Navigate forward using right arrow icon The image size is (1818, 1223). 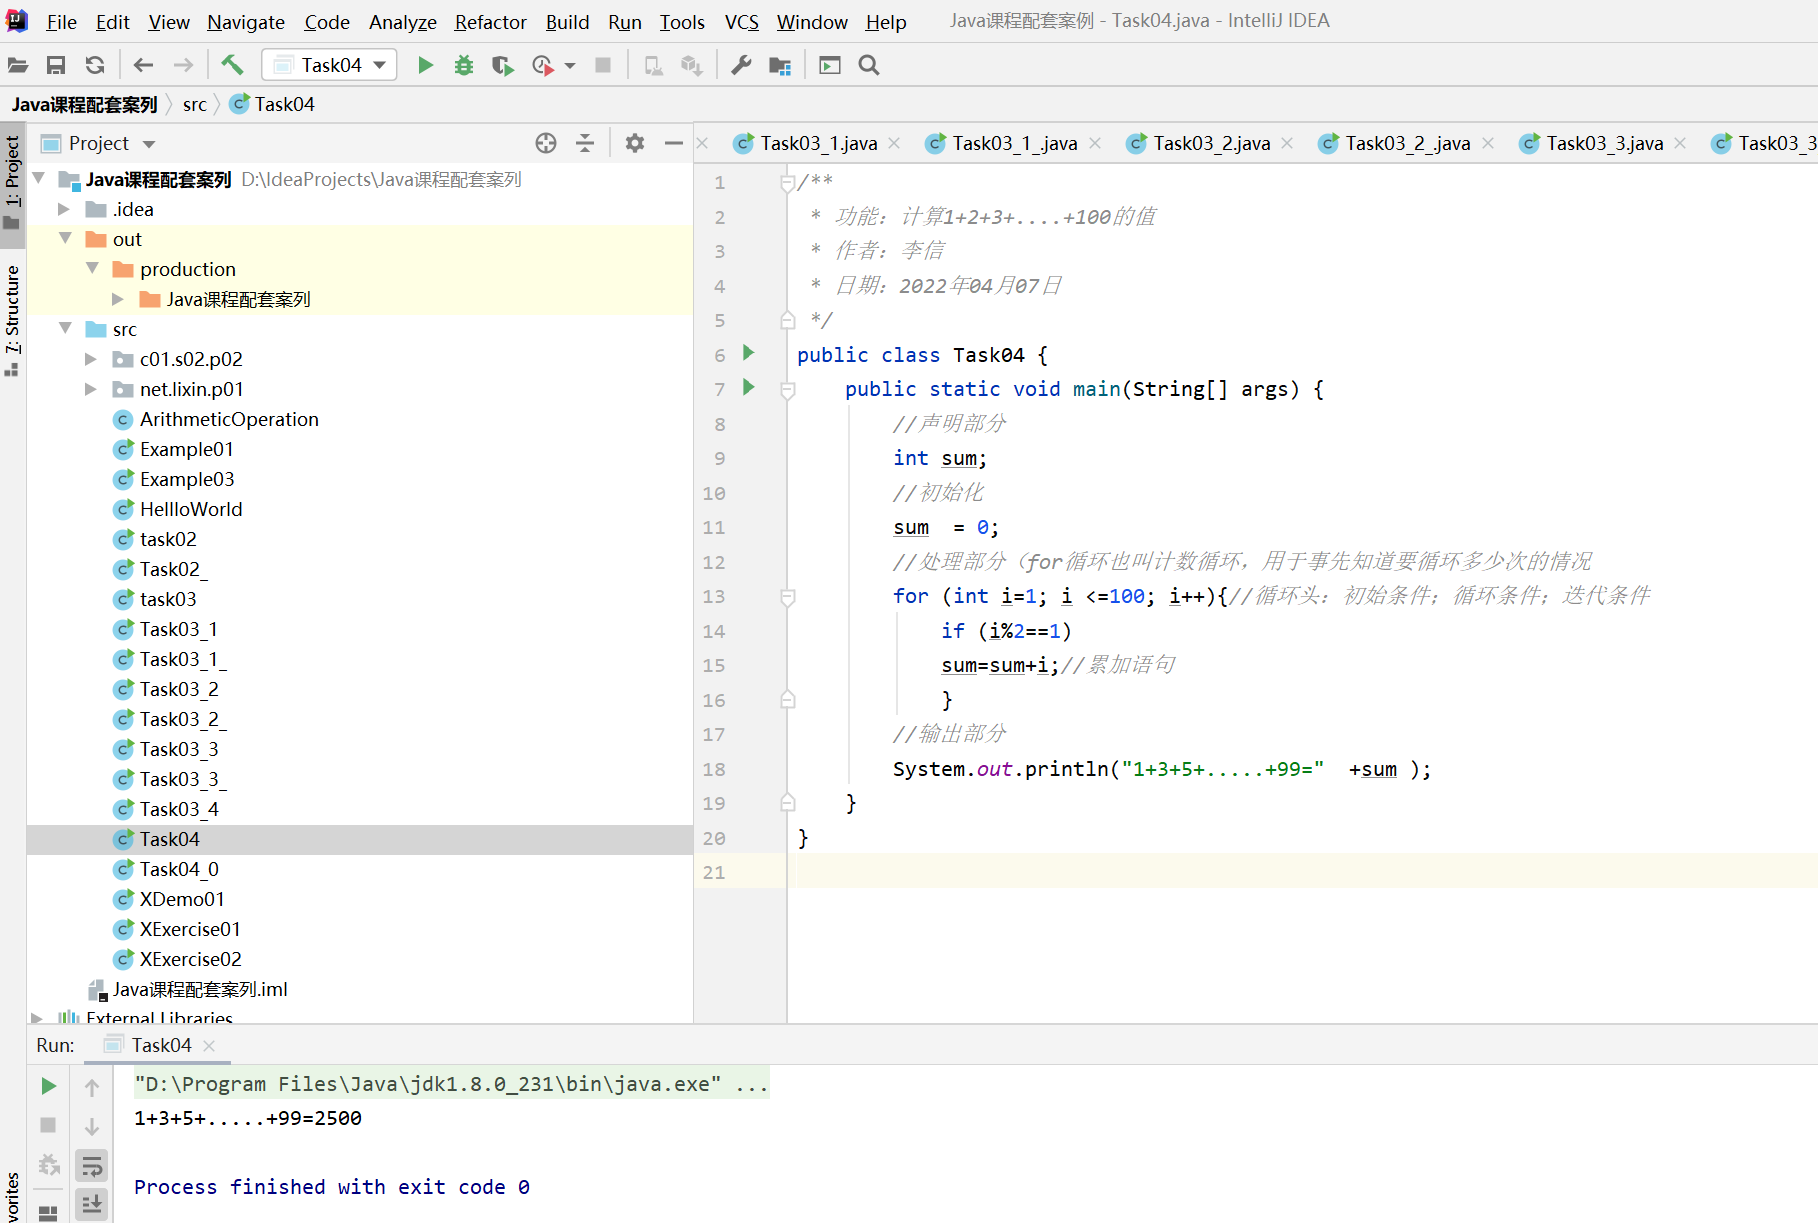click(183, 65)
